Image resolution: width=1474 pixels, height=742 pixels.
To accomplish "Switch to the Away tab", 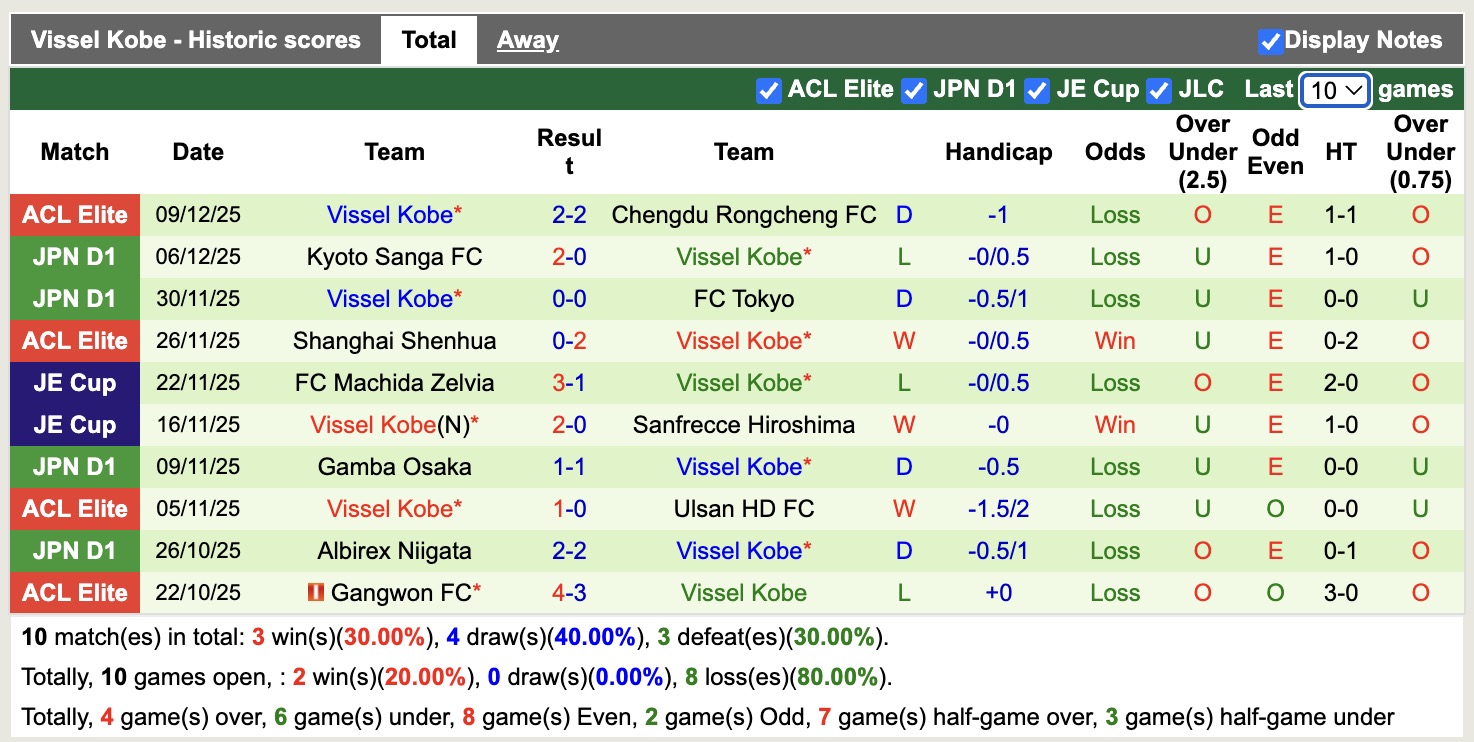I will (x=527, y=39).
